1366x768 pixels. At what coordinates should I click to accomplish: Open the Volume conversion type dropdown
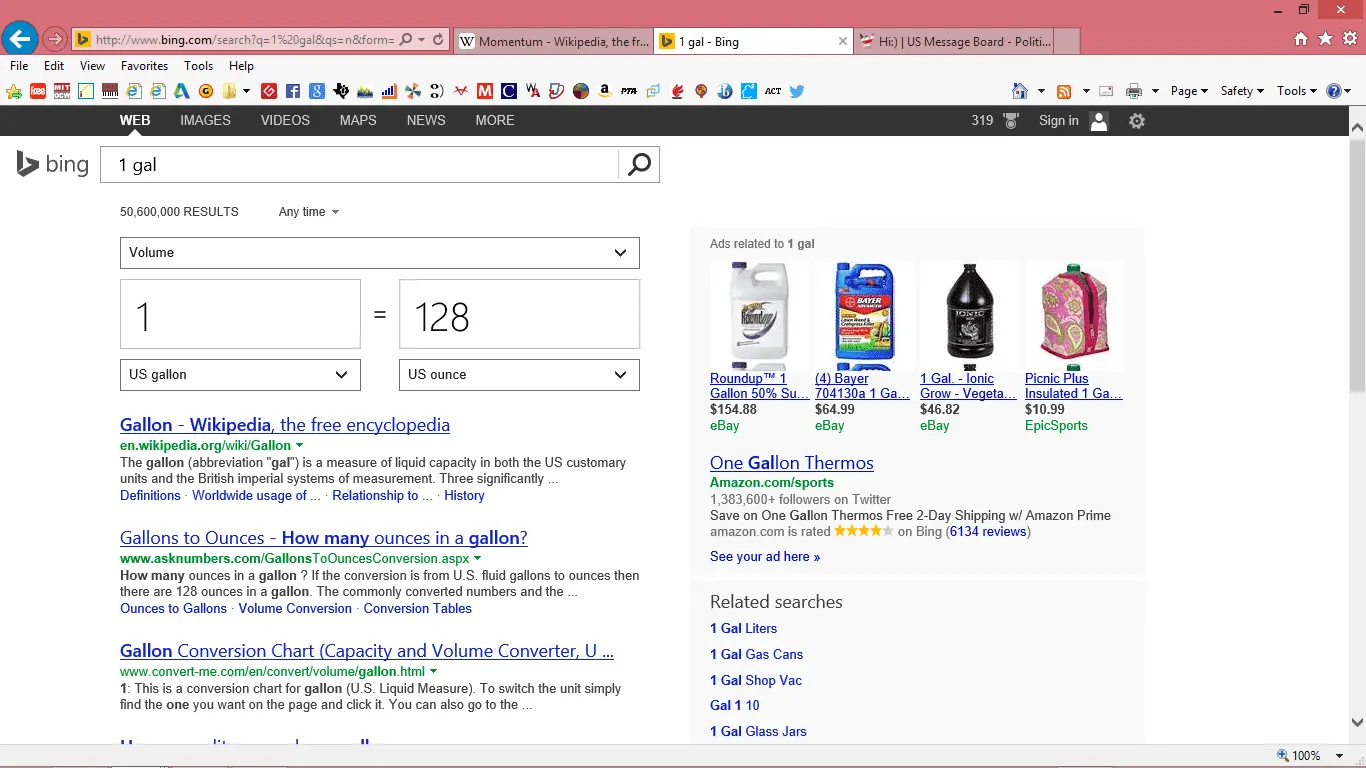pos(380,253)
